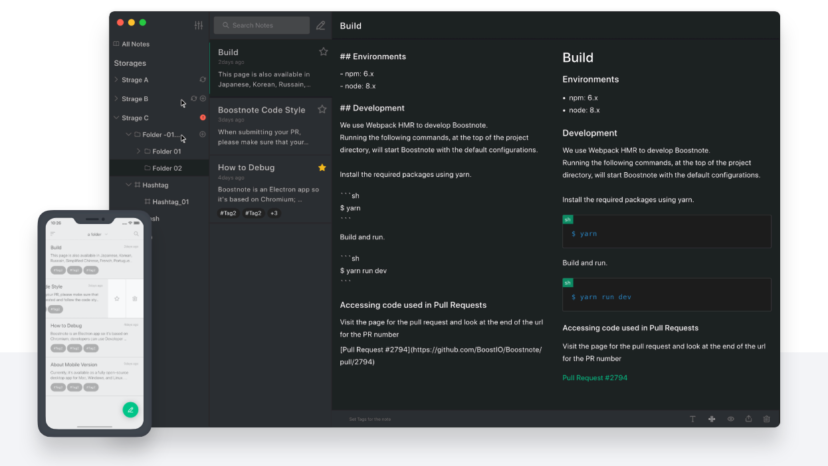Expand the Strage A storage
This screenshot has height=466, width=828.
(116, 80)
